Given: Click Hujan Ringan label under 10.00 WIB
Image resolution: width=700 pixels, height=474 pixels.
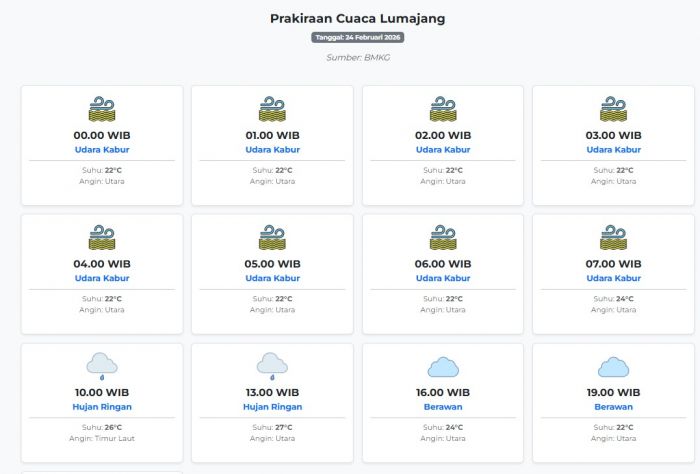Looking at the screenshot, I should click(102, 407).
